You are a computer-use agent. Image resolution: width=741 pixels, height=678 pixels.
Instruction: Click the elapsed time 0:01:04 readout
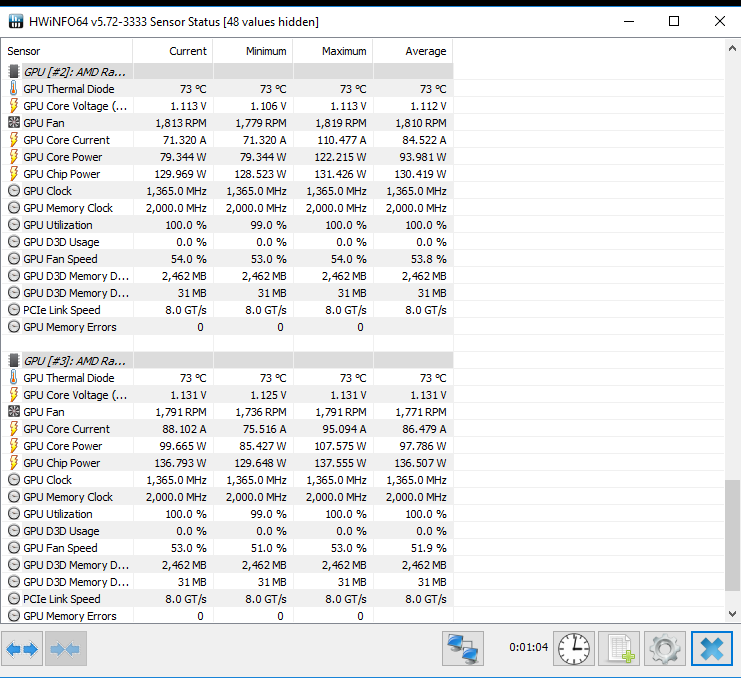pyautogui.click(x=529, y=647)
